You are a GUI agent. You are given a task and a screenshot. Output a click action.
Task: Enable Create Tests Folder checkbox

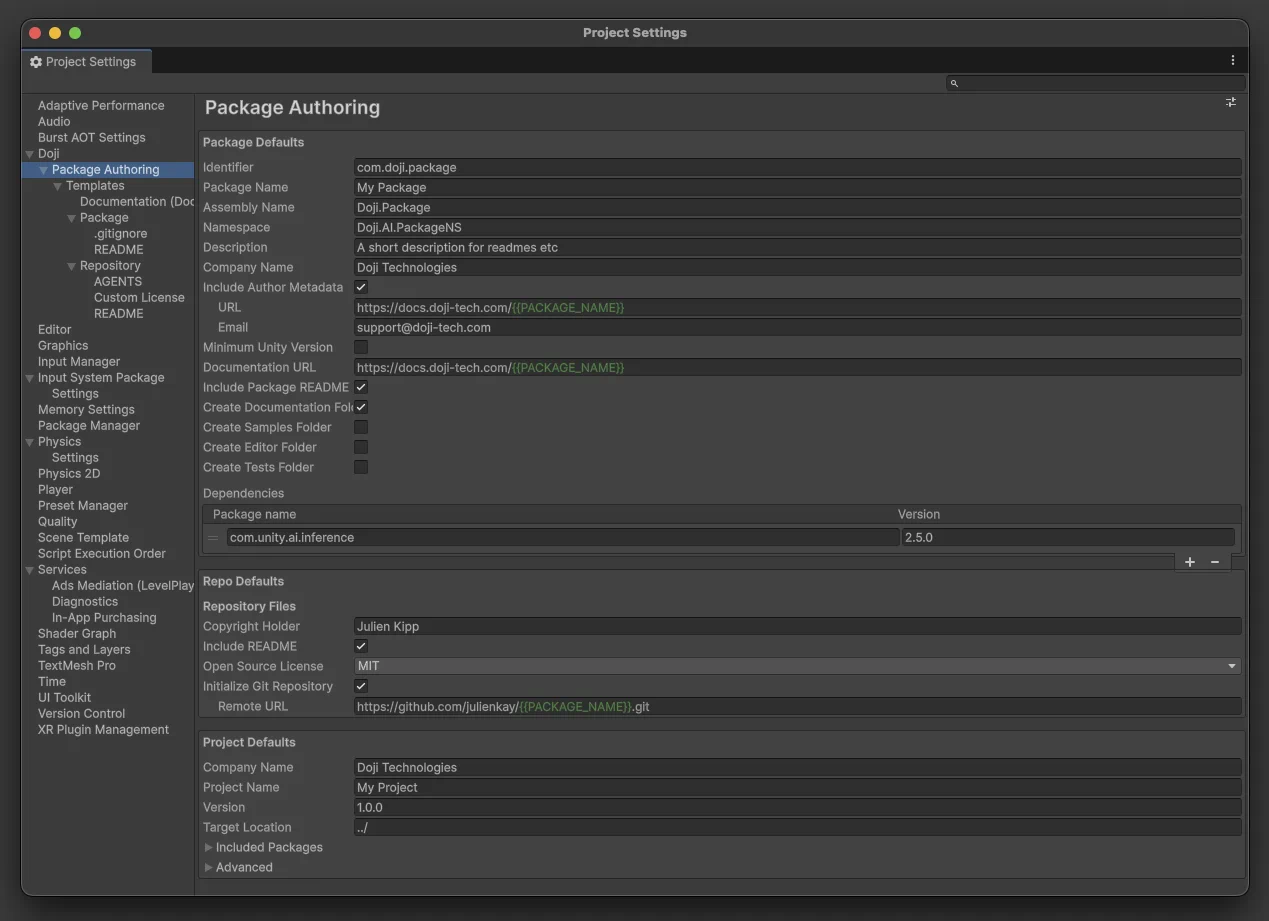coord(361,467)
